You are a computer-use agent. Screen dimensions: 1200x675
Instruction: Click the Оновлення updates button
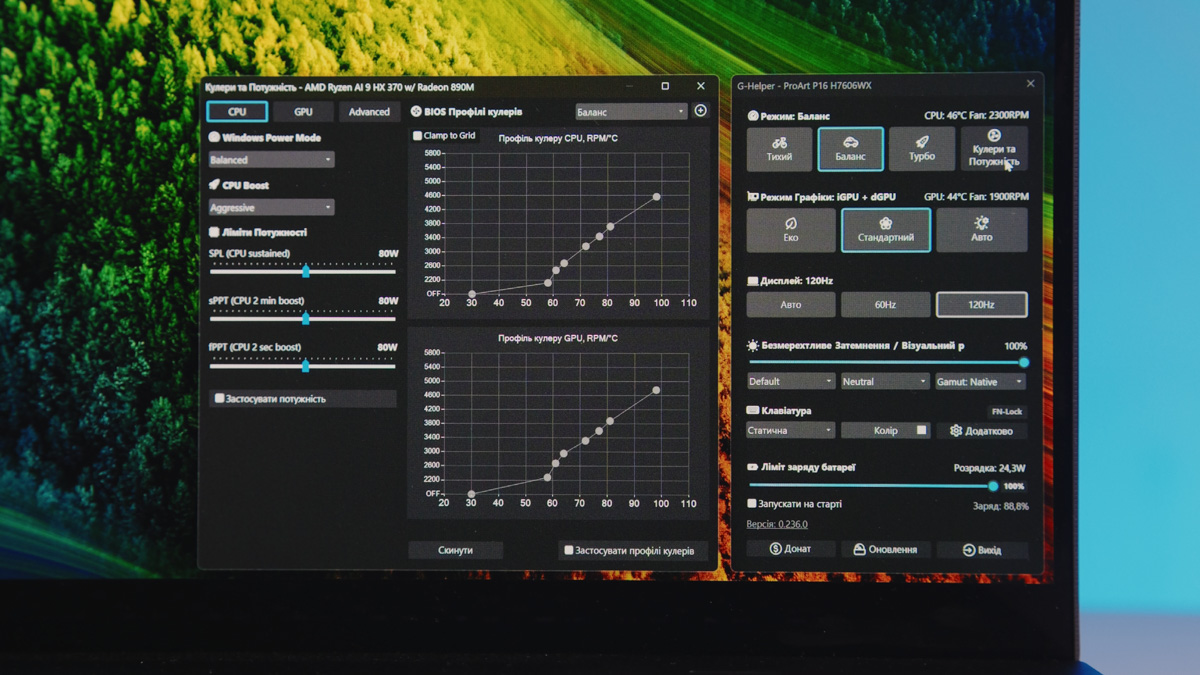(885, 549)
